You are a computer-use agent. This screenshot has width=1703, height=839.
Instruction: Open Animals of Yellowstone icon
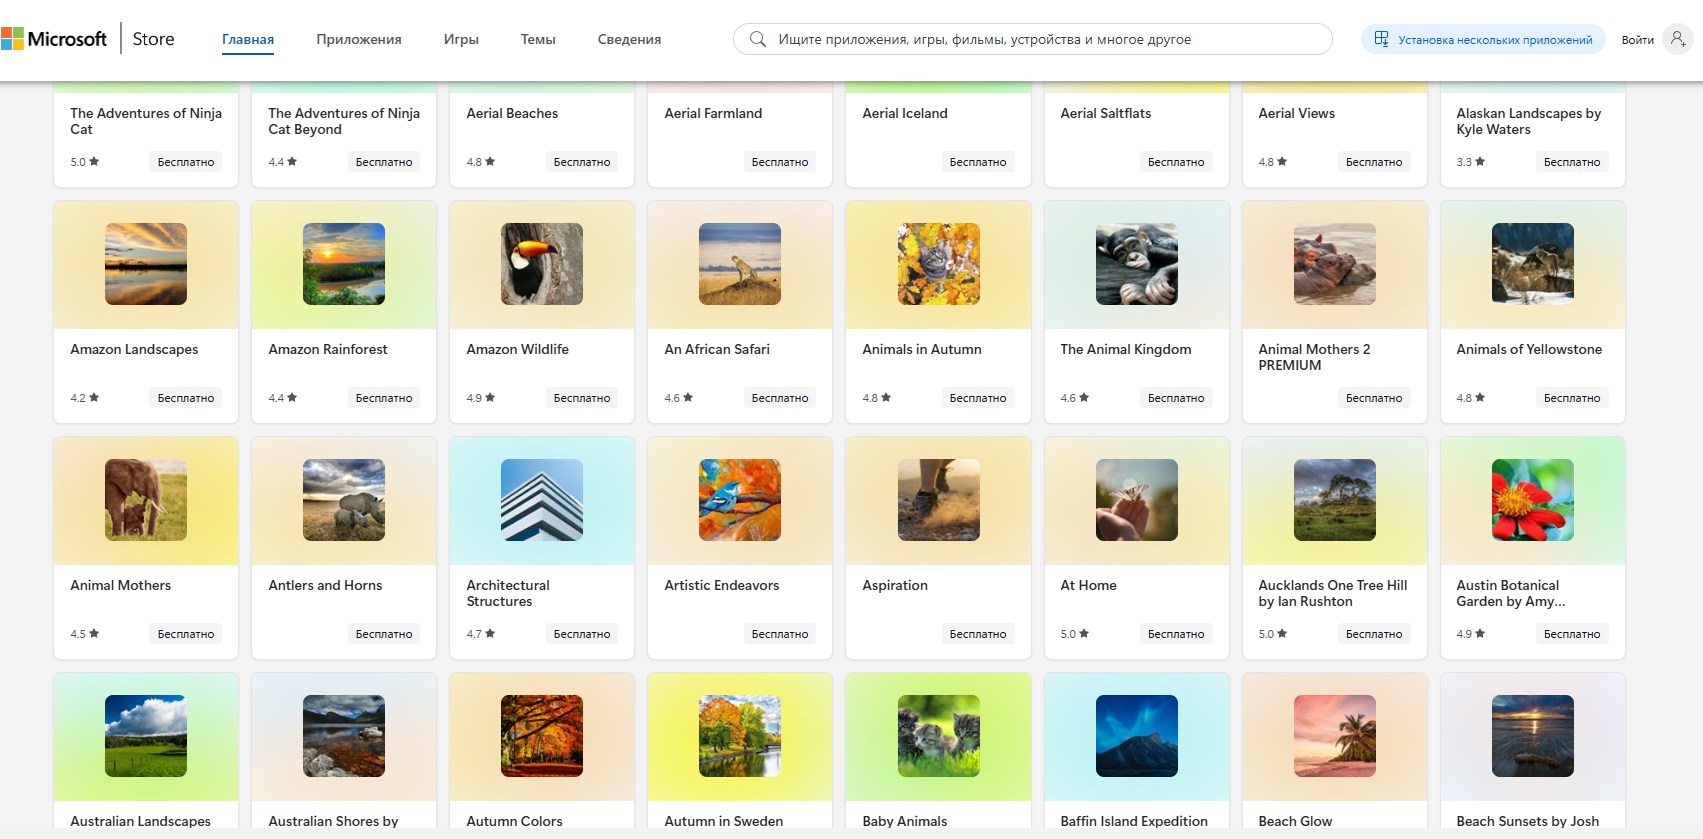click(x=1532, y=264)
